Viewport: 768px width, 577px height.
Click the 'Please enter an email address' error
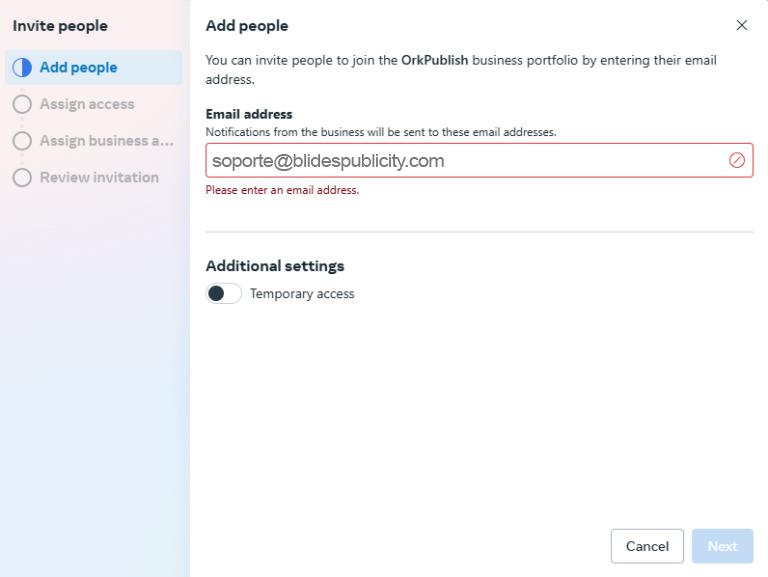(282, 190)
